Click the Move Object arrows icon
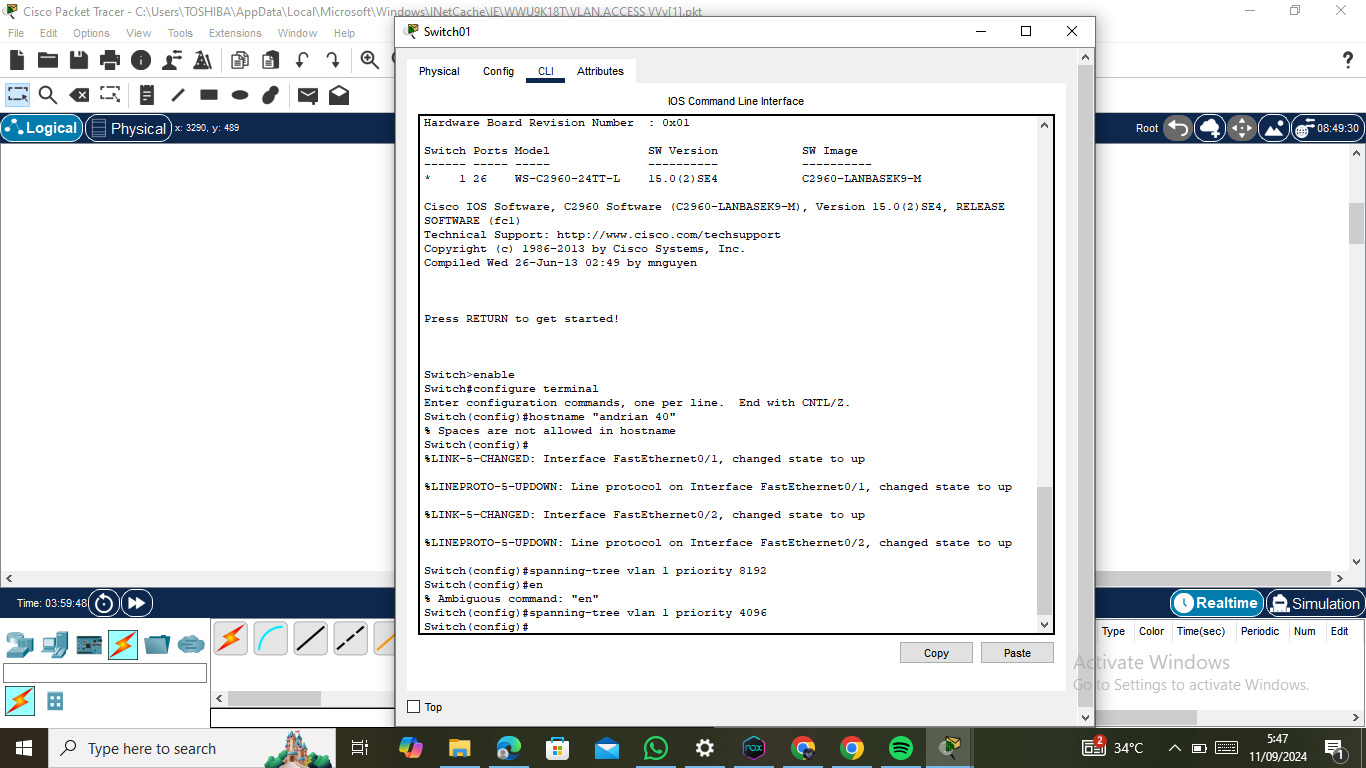Screen dimensions: 1366x768 point(1241,128)
